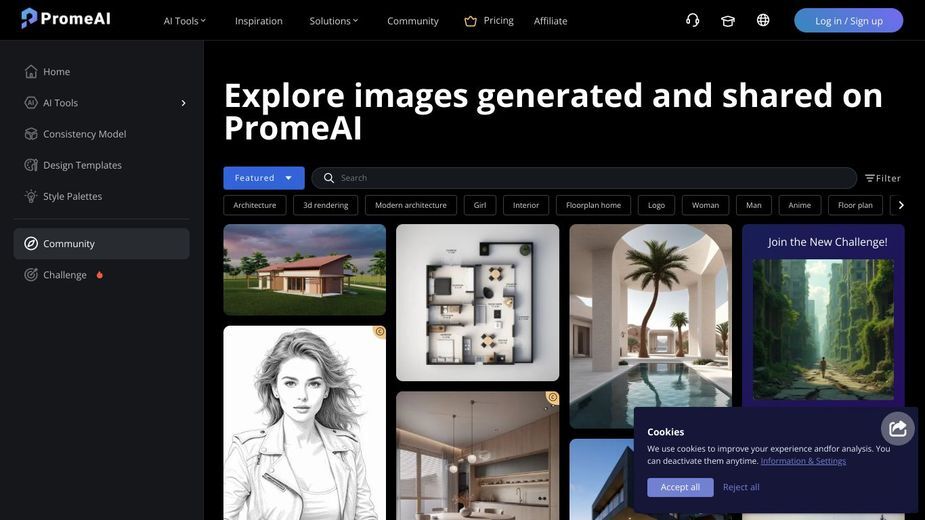Filter by Man tag
The width and height of the screenshot is (925, 520).
pyautogui.click(x=753, y=205)
